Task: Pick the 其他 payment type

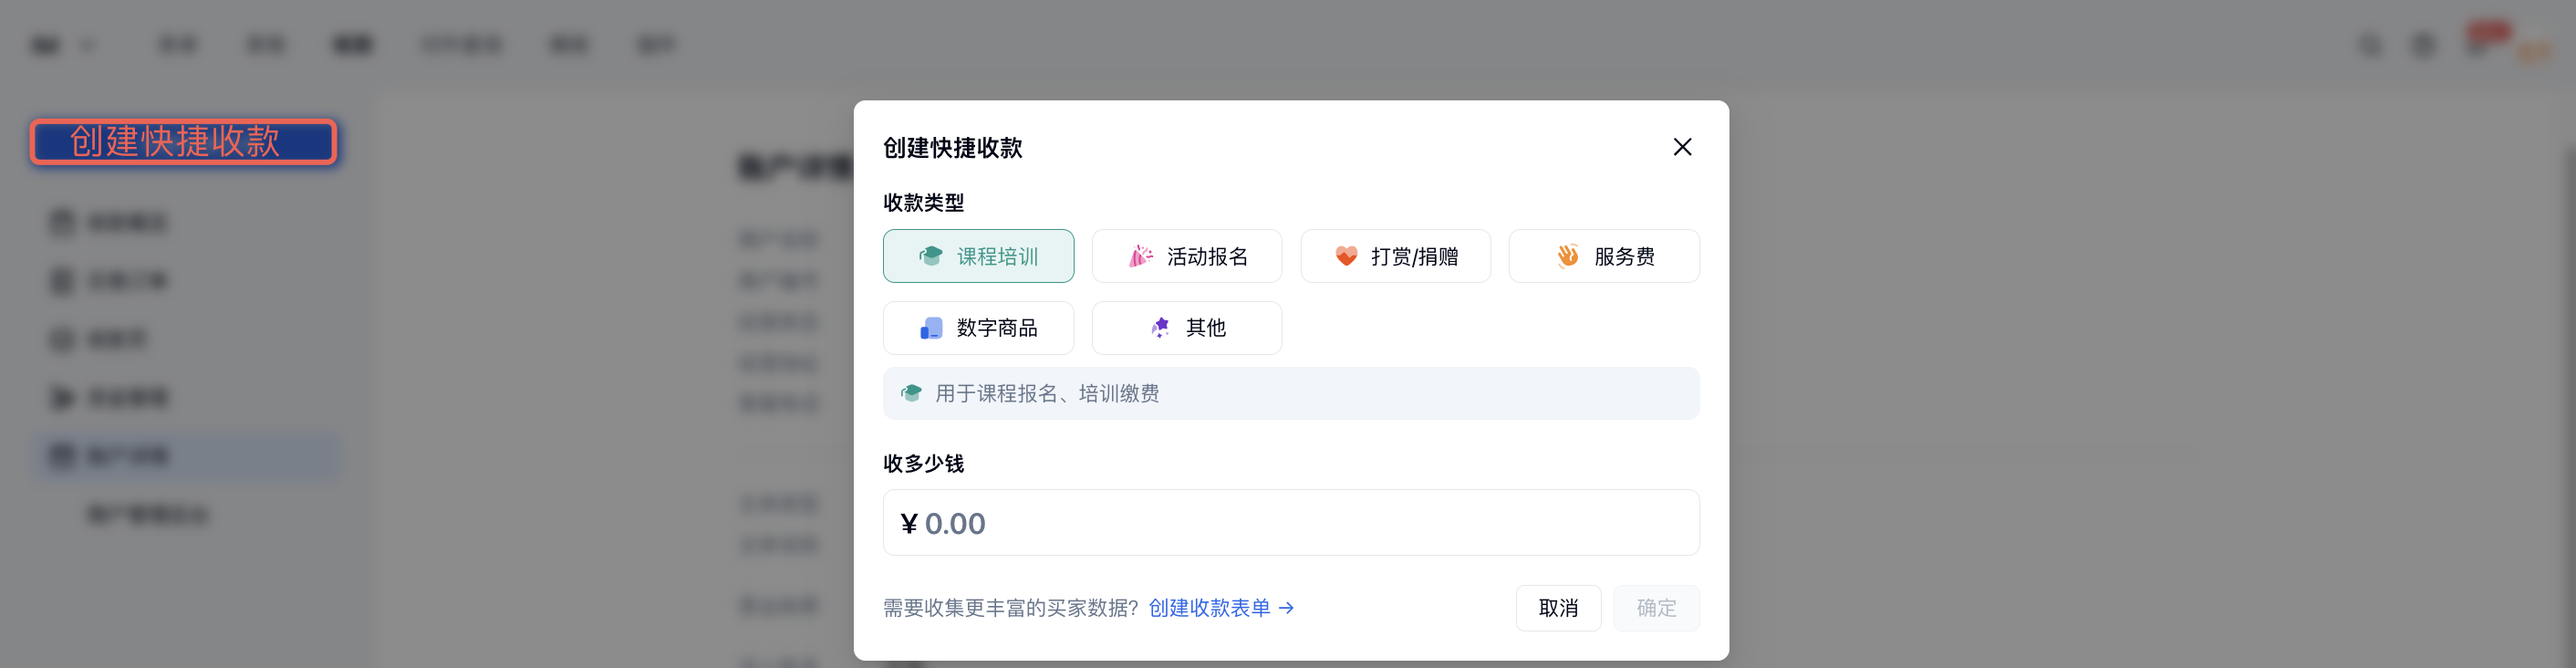Action: point(1186,328)
